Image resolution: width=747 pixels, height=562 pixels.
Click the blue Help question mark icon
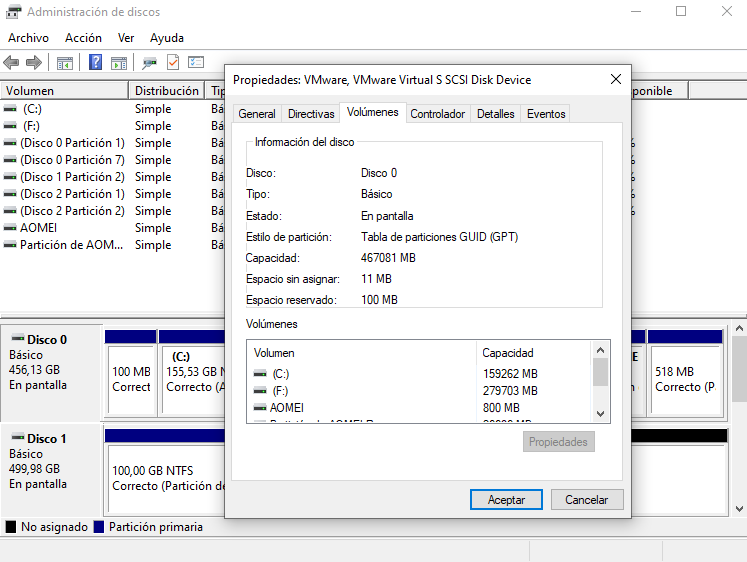click(x=95, y=62)
